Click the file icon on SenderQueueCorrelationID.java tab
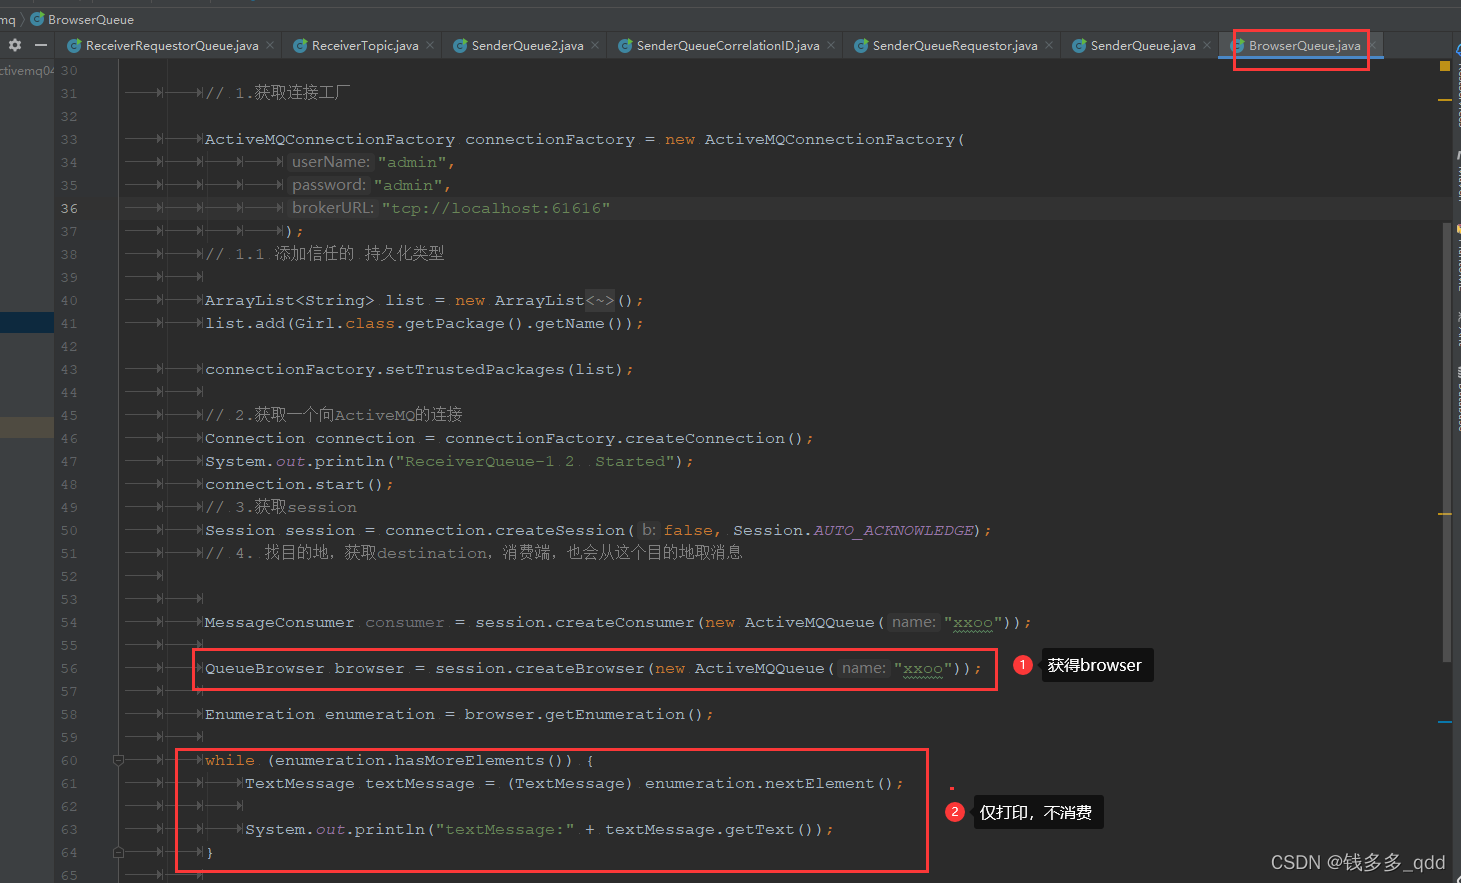 click(x=625, y=46)
